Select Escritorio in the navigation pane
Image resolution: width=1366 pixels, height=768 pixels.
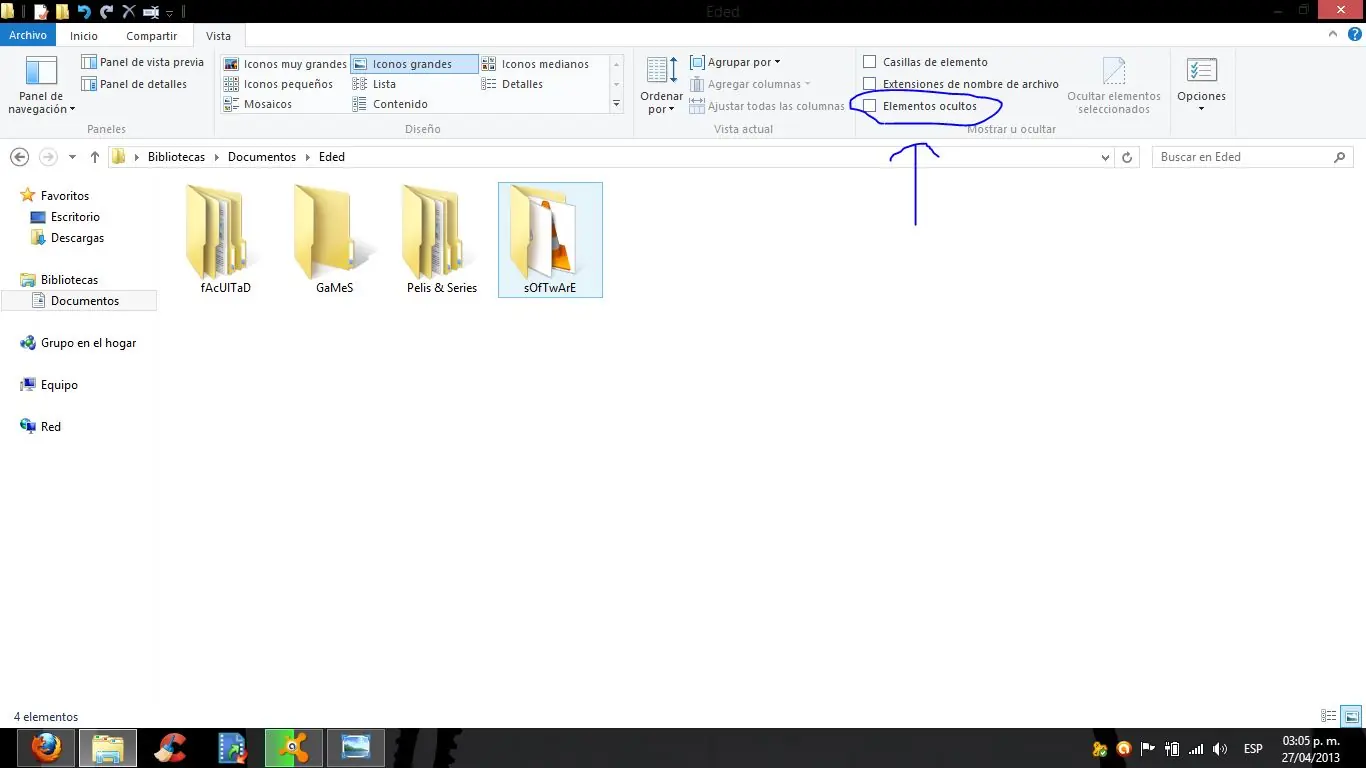click(75, 217)
